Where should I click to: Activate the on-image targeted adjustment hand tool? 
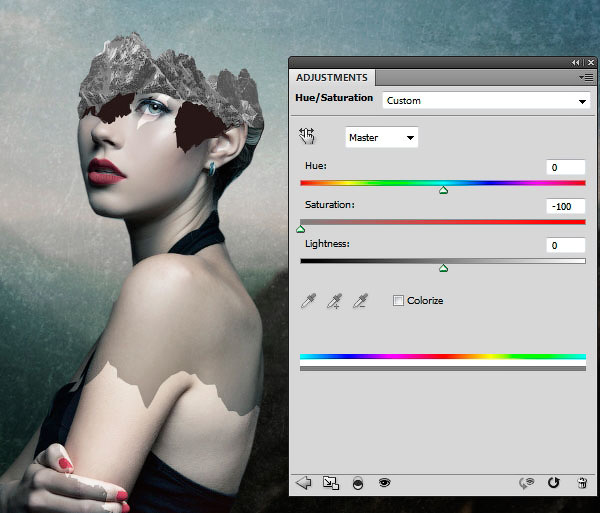pos(307,136)
